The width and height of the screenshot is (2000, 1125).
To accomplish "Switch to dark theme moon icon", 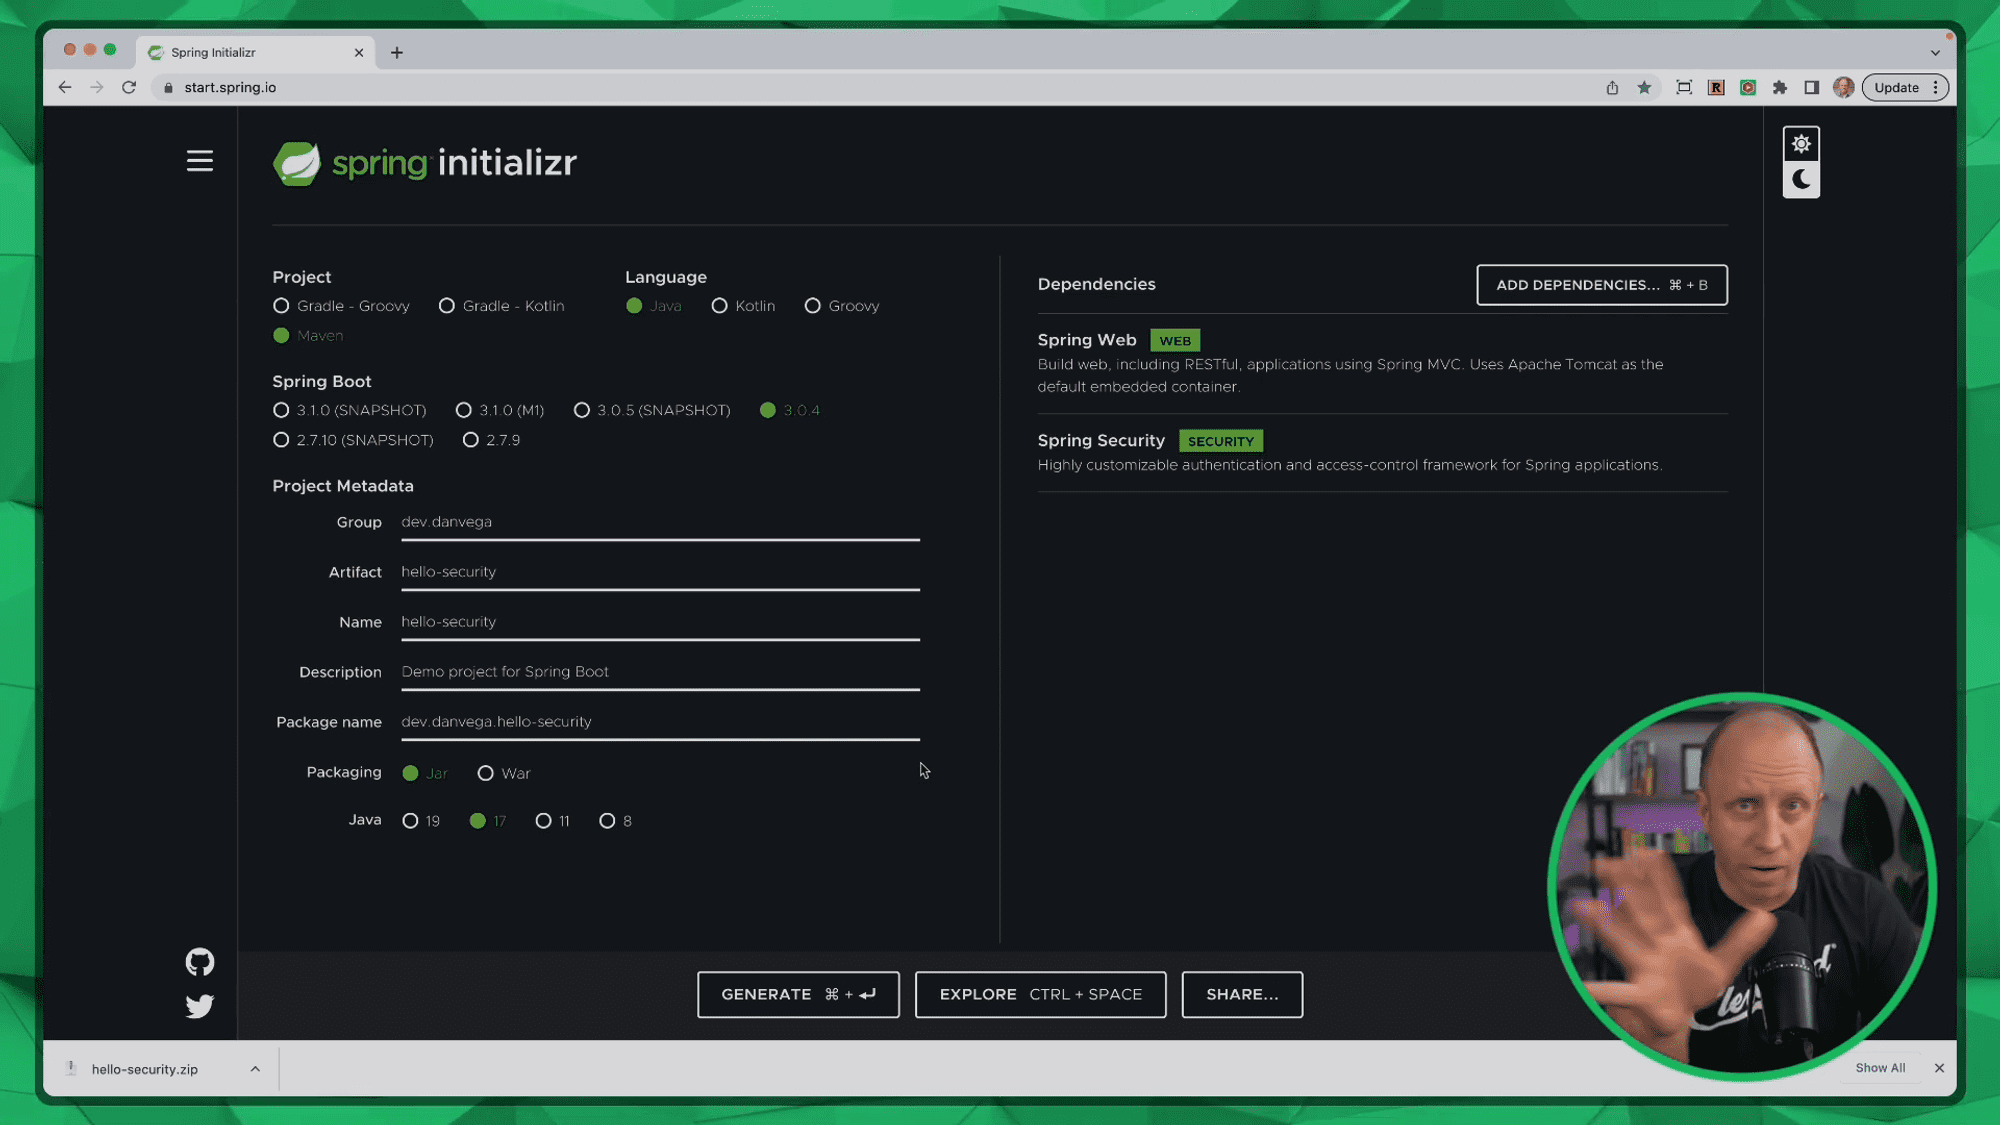I will click(x=1801, y=180).
